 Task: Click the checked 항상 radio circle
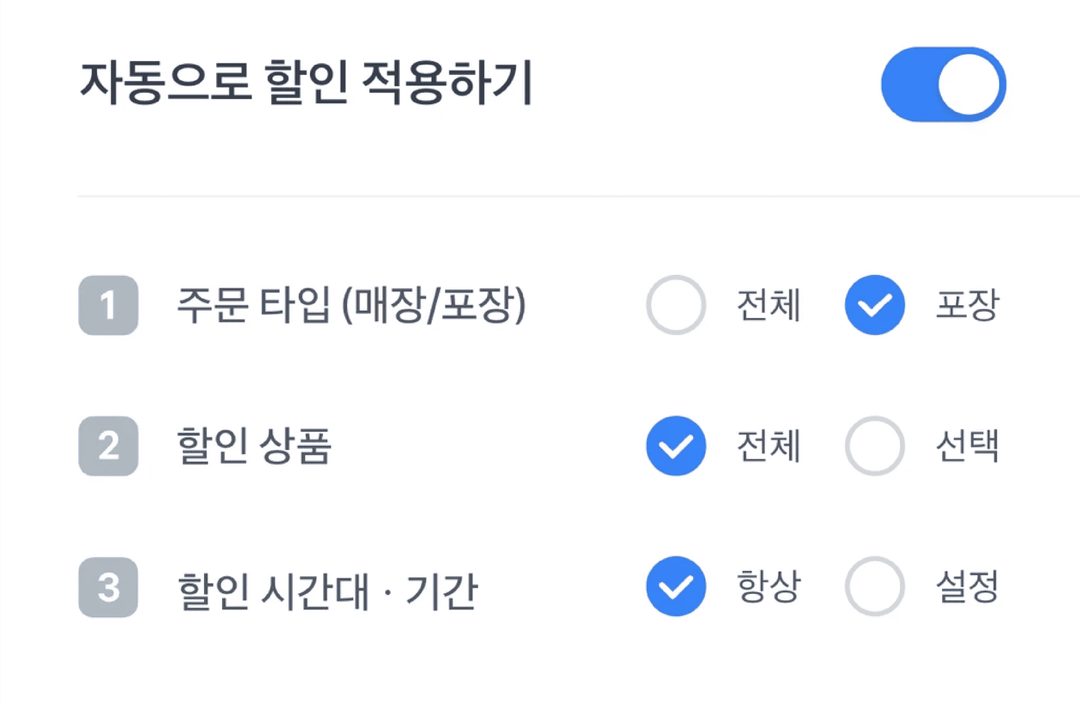coord(676,587)
